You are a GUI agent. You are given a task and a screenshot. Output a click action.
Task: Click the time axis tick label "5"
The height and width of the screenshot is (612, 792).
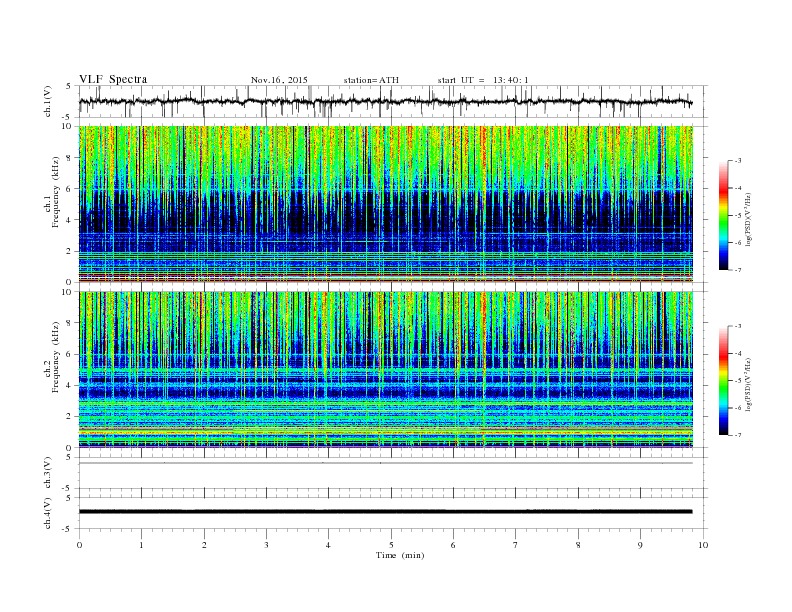pyautogui.click(x=391, y=545)
